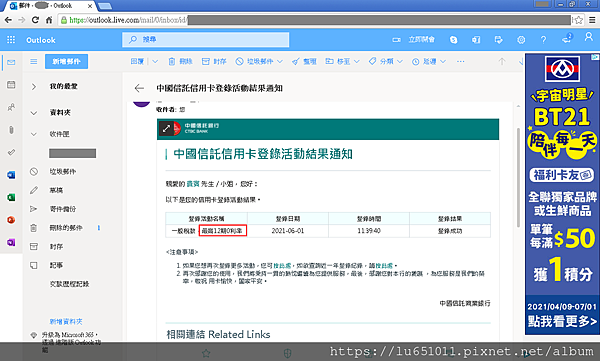Click 整理 sweep in the toolbar
600x361 pixels.
pyautogui.click(x=304, y=62)
